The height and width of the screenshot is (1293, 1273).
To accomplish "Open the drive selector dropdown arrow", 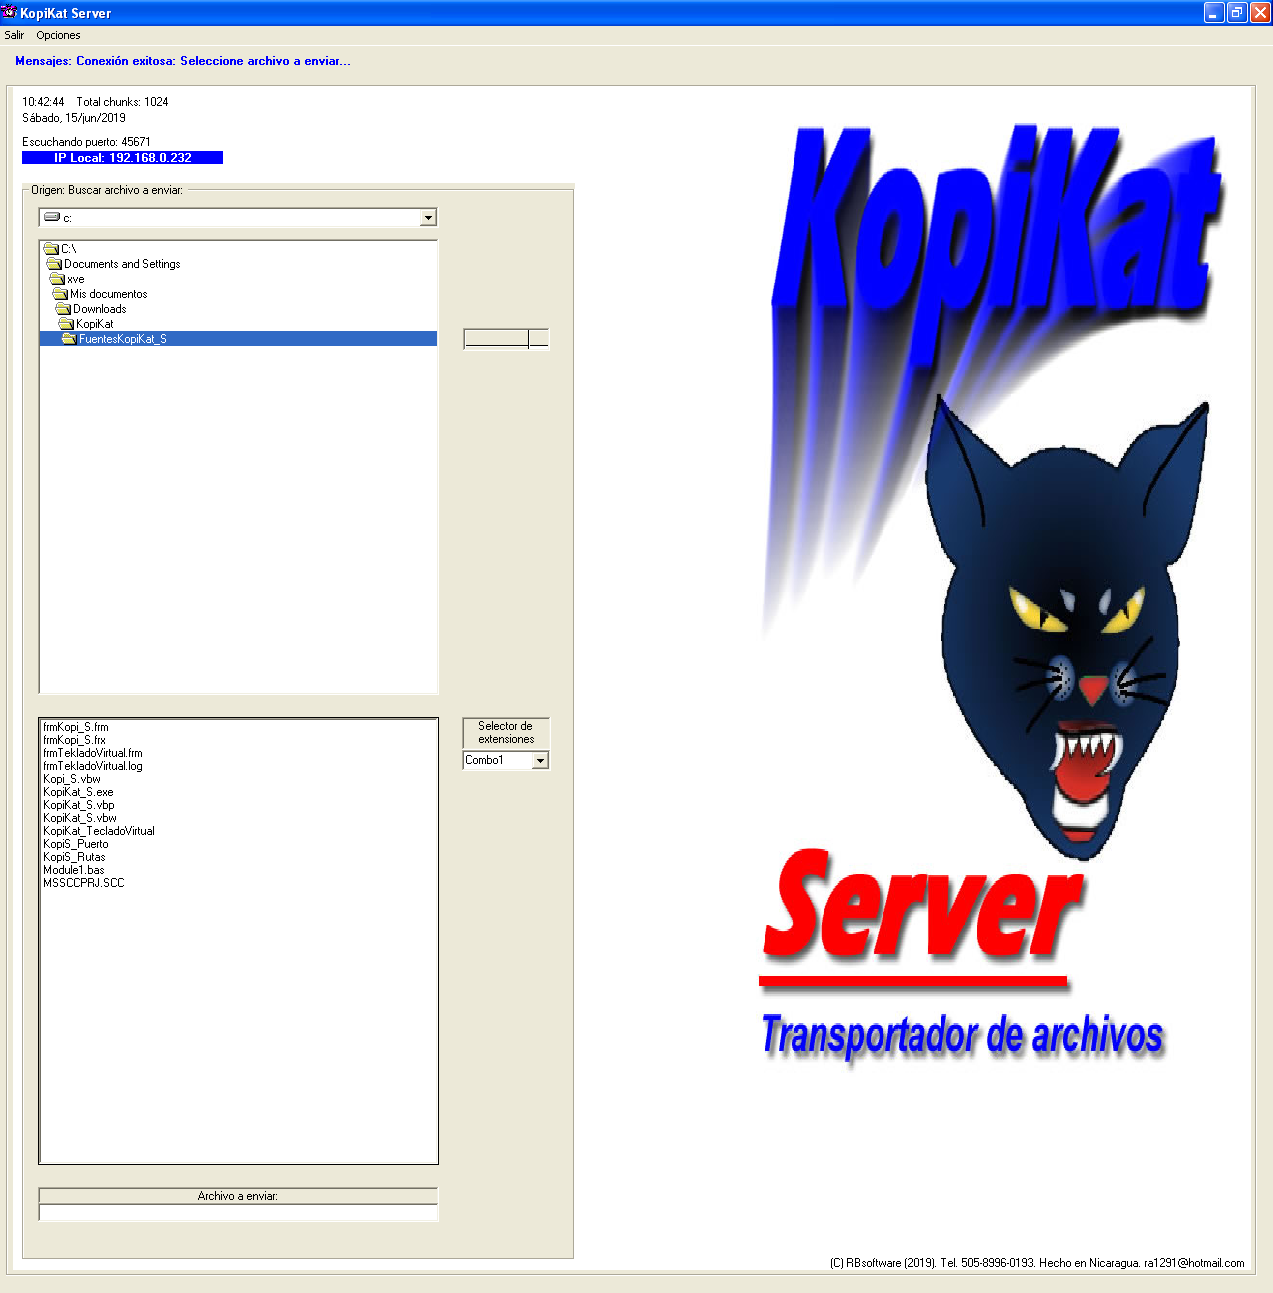I will pos(428,218).
